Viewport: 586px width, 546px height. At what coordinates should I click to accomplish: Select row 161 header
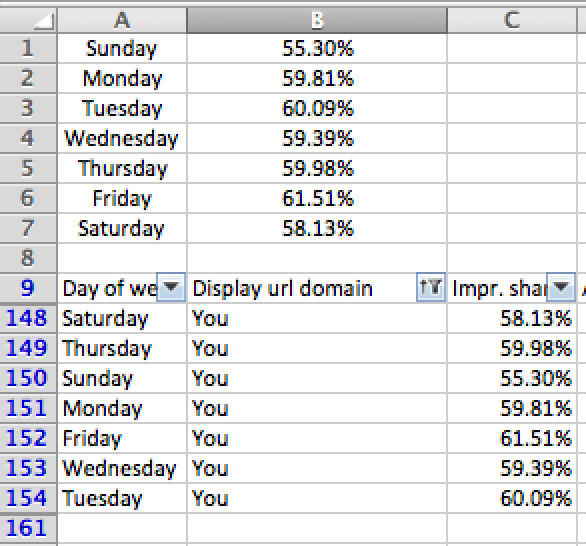tap(28, 528)
